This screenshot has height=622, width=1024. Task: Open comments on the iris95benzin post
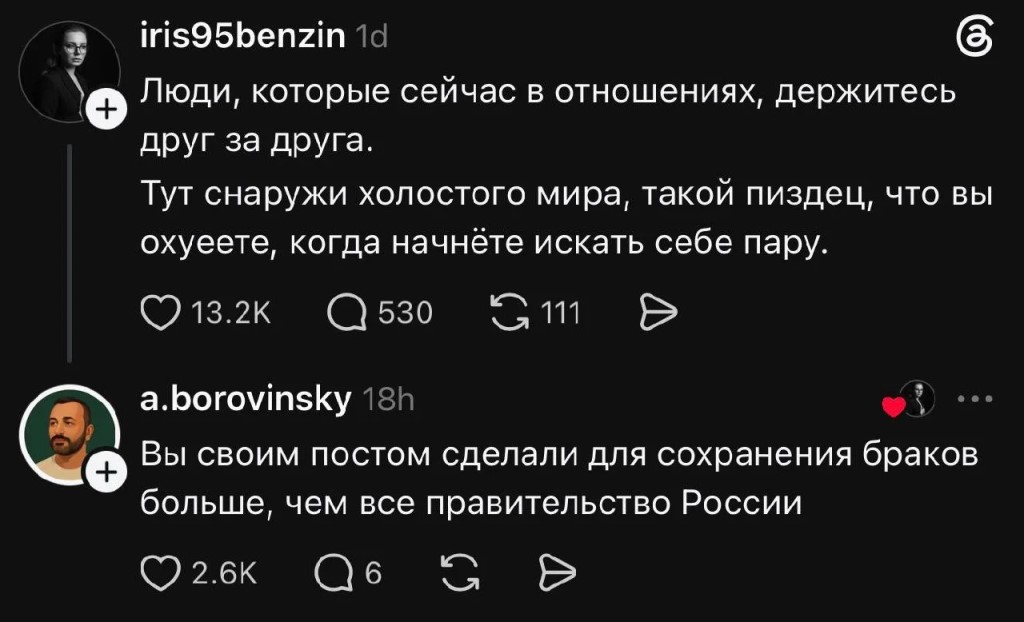(x=347, y=313)
